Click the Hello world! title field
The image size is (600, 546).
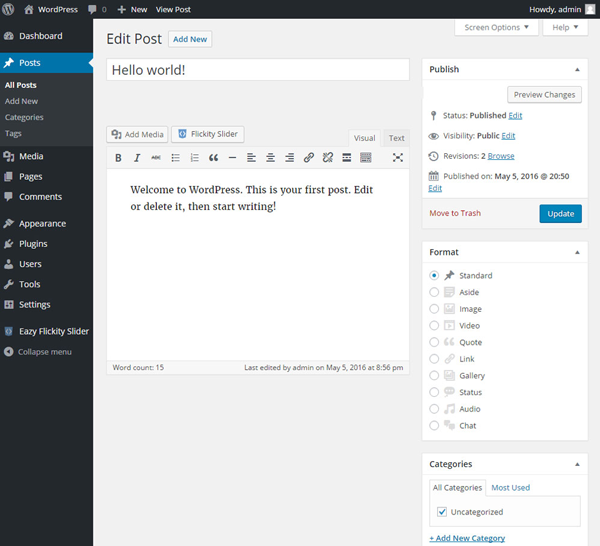coord(258,70)
